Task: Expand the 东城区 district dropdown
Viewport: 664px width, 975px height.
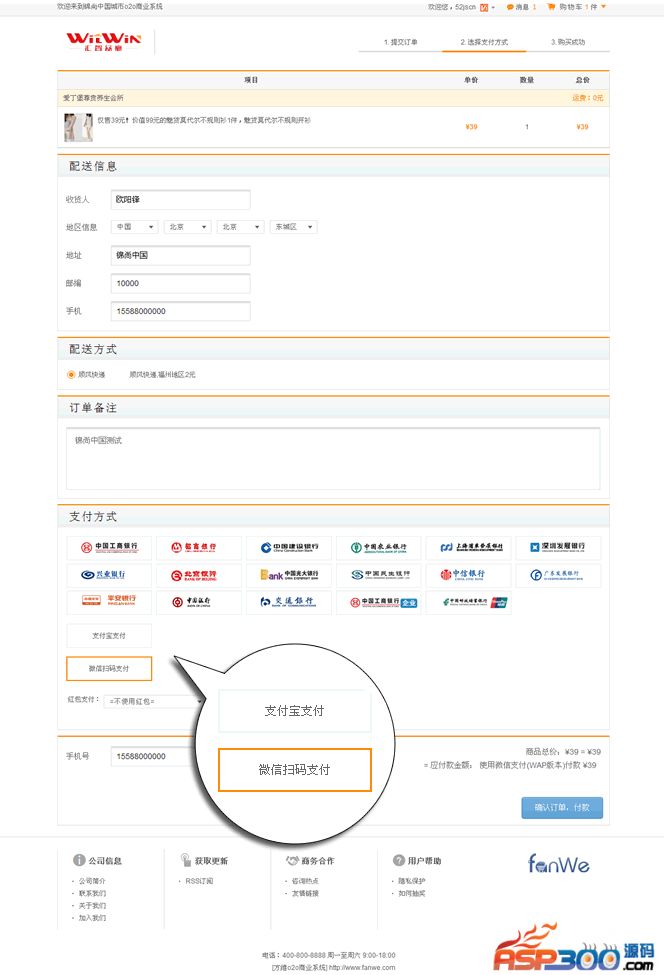Action: [x=293, y=227]
